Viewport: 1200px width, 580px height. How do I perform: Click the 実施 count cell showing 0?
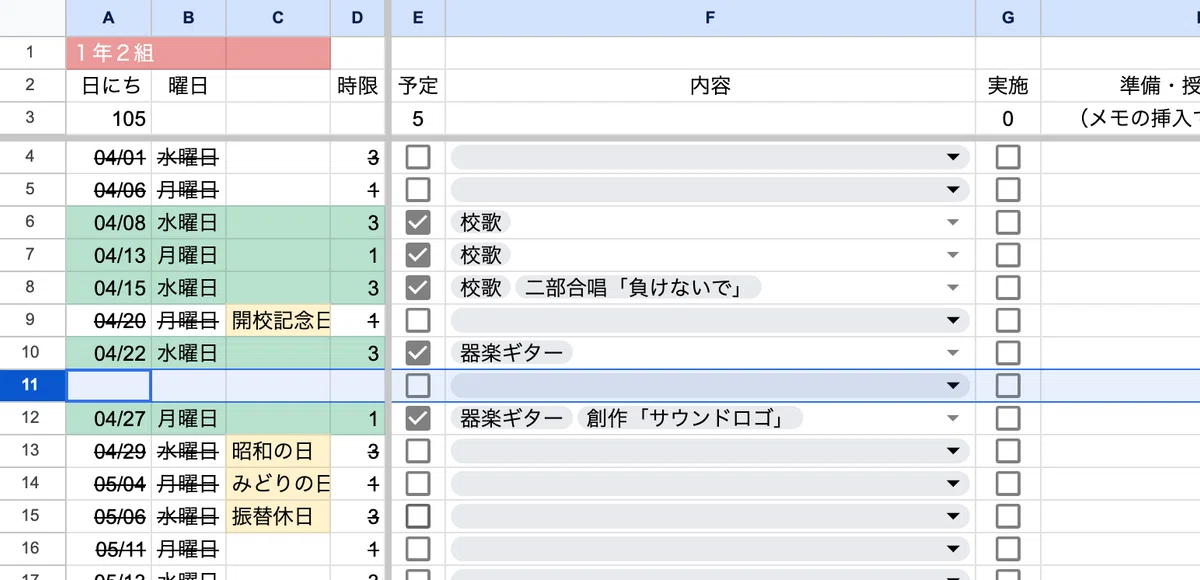point(1008,118)
